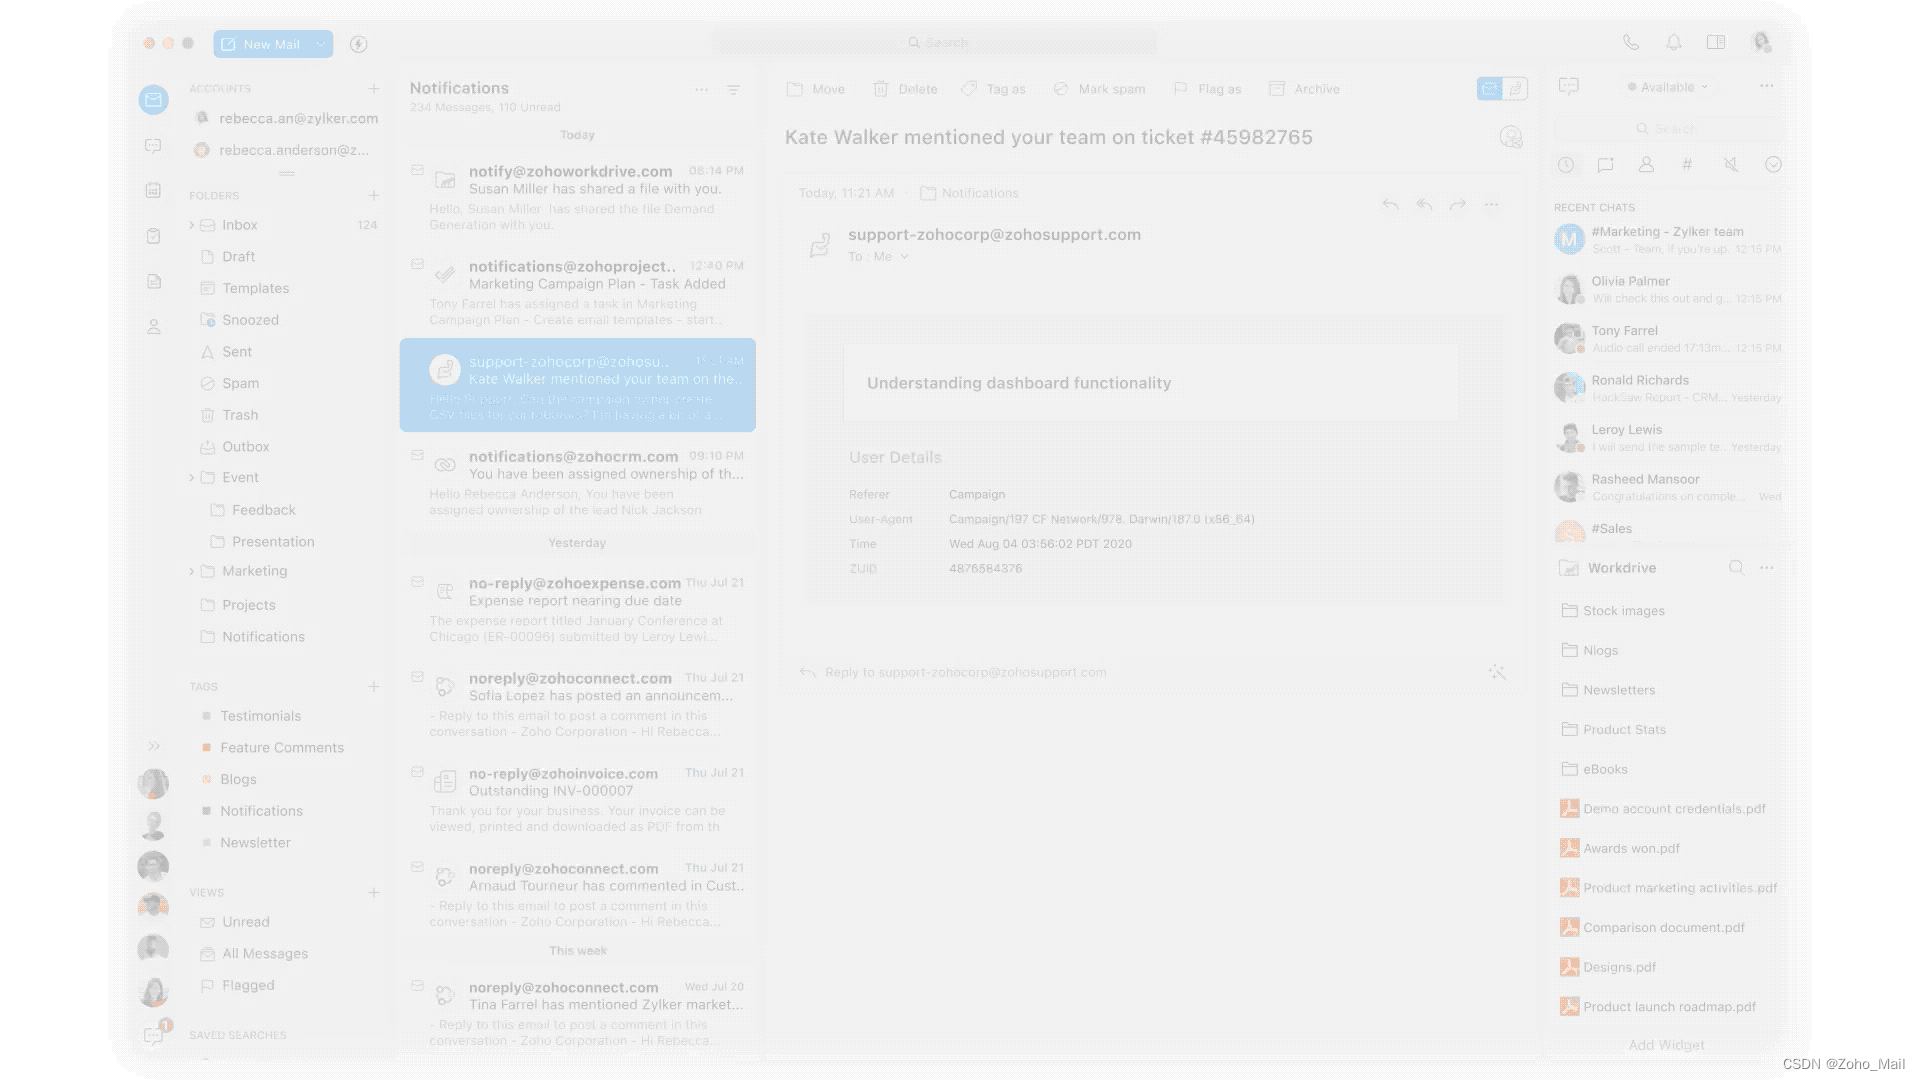1920x1080 pixels.
Task: Open the Available status dropdown
Action: click(x=1668, y=87)
